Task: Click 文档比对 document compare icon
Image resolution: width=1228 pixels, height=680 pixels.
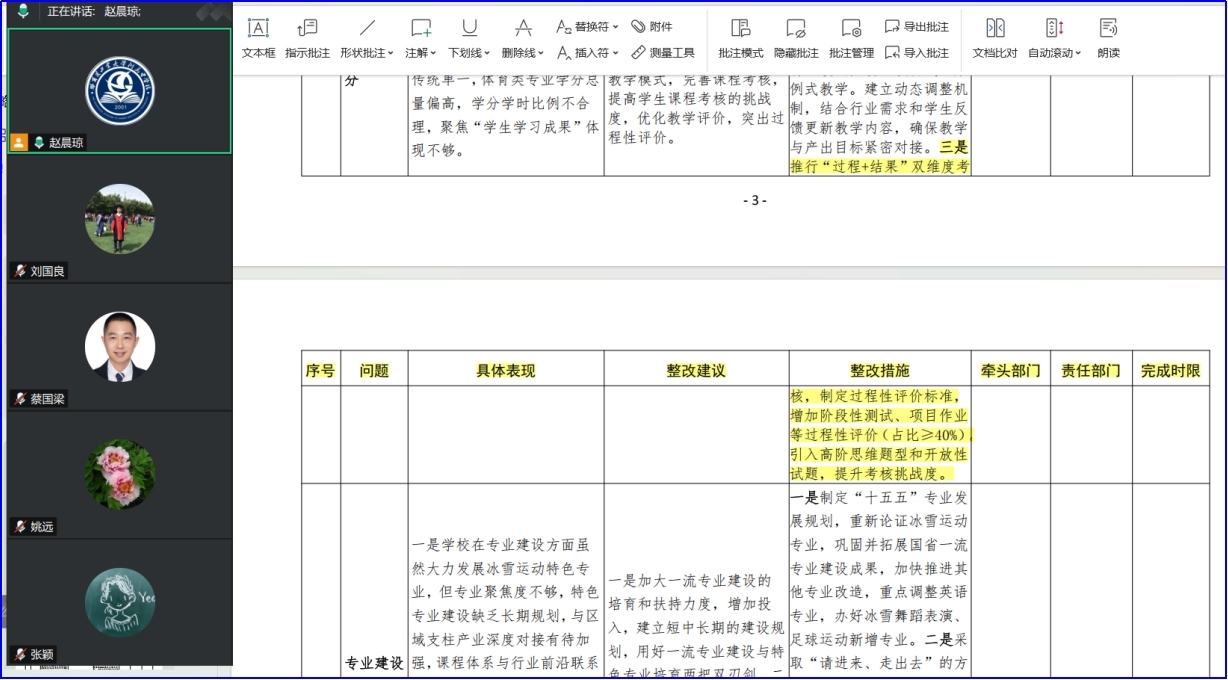Action: 994,38
